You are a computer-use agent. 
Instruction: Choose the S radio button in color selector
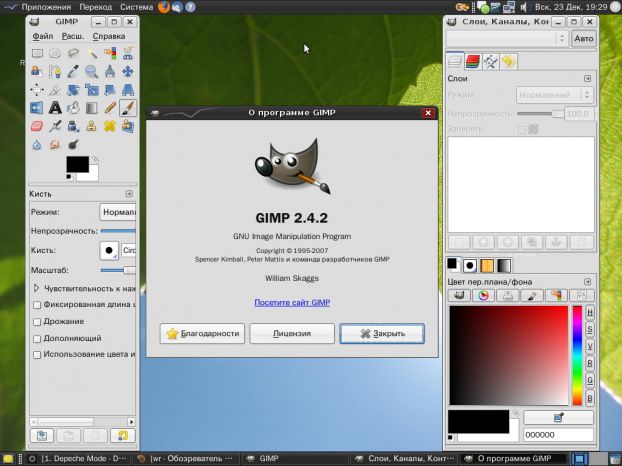590,330
